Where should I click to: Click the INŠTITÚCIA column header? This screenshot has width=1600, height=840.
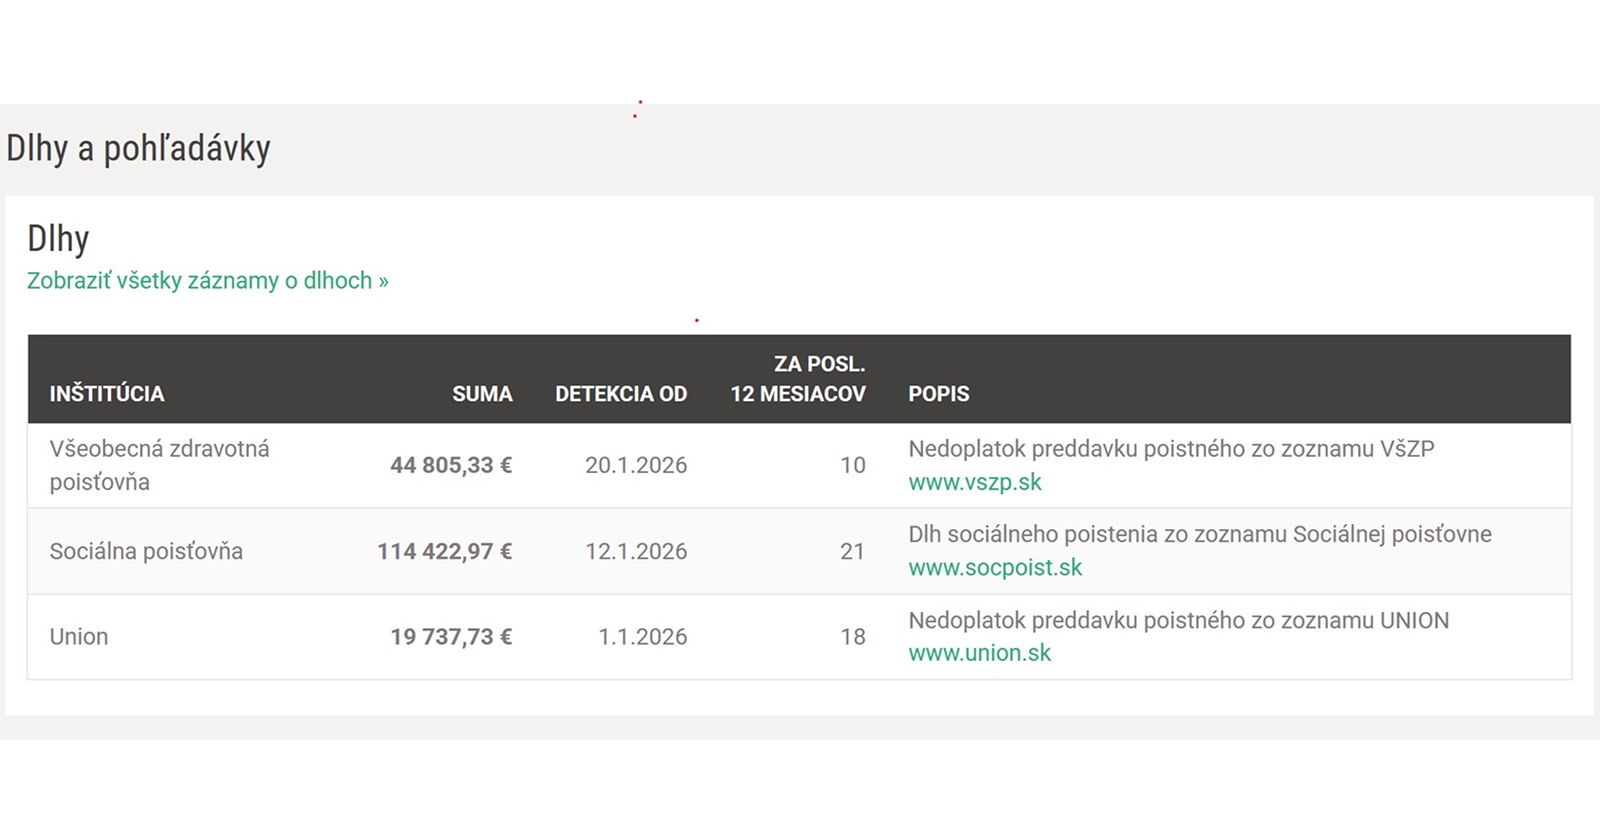(107, 394)
